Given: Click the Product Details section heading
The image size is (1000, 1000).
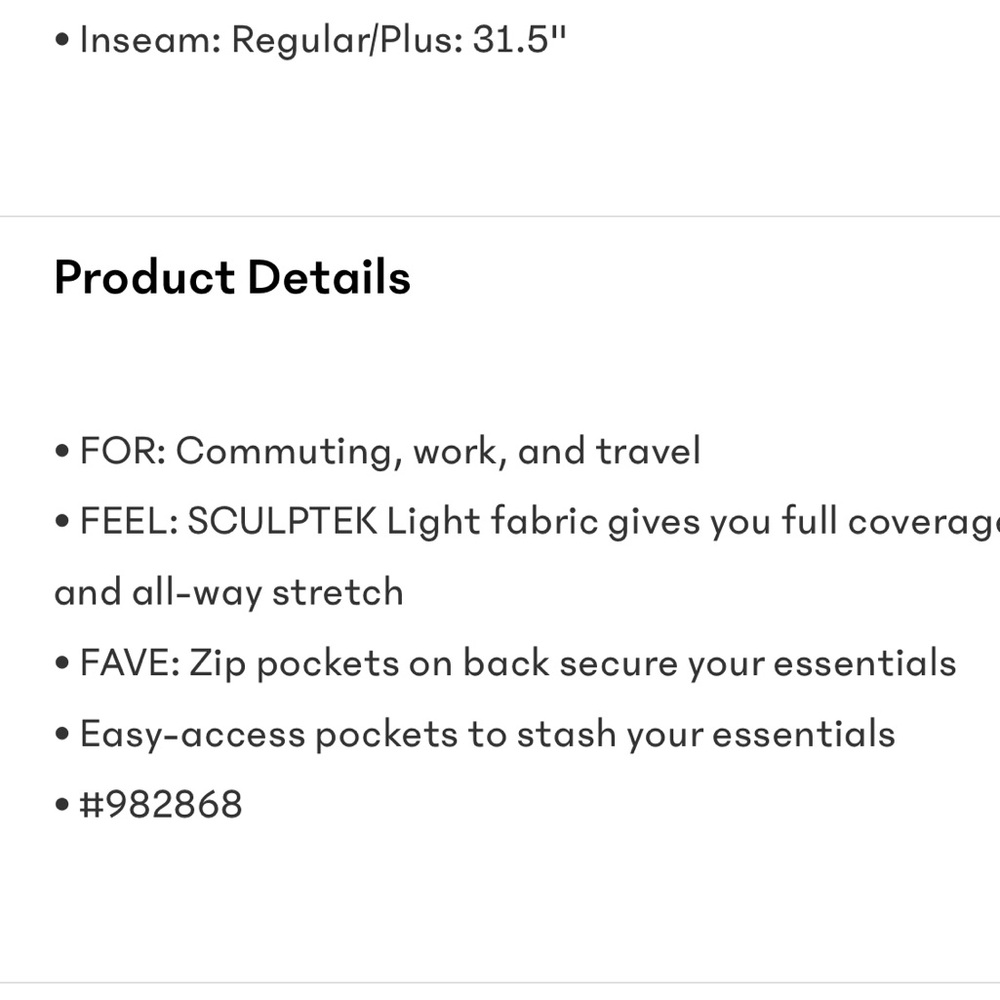Looking at the screenshot, I should pyautogui.click(x=232, y=278).
